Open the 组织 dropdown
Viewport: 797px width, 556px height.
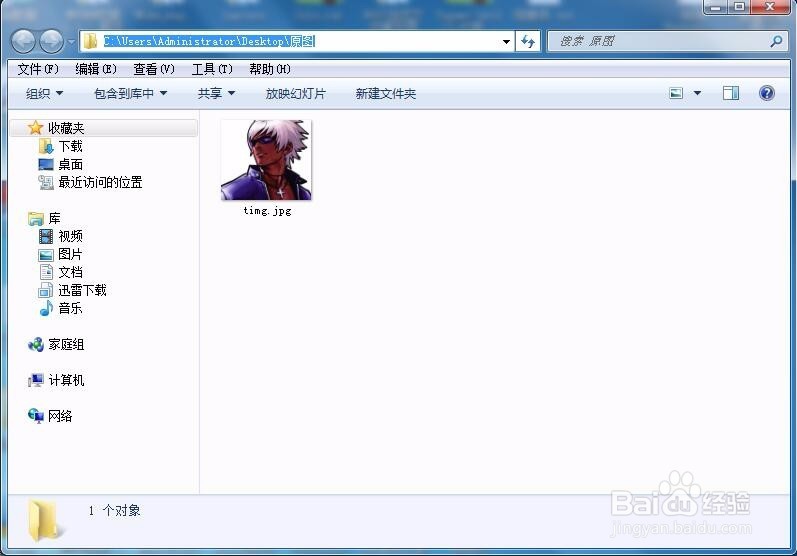pos(45,94)
